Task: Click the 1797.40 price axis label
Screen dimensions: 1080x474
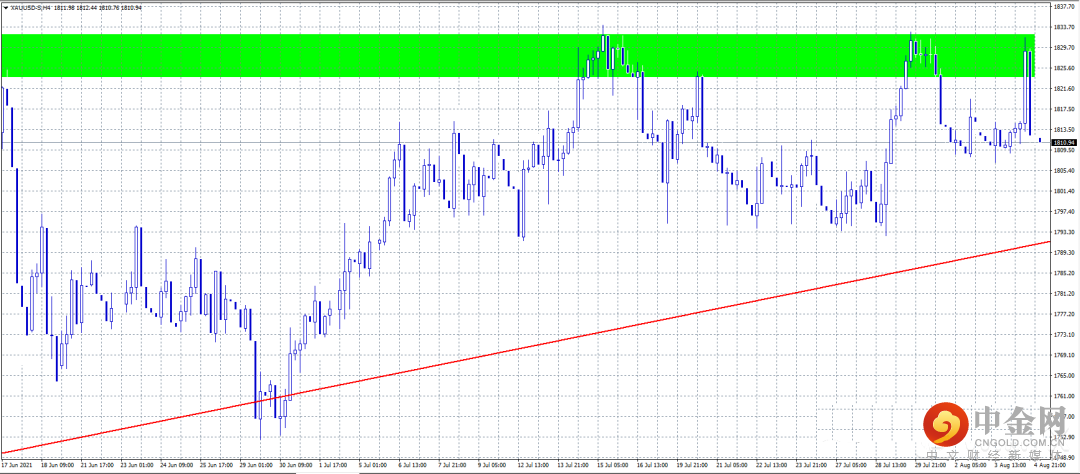Action: 1065,212
